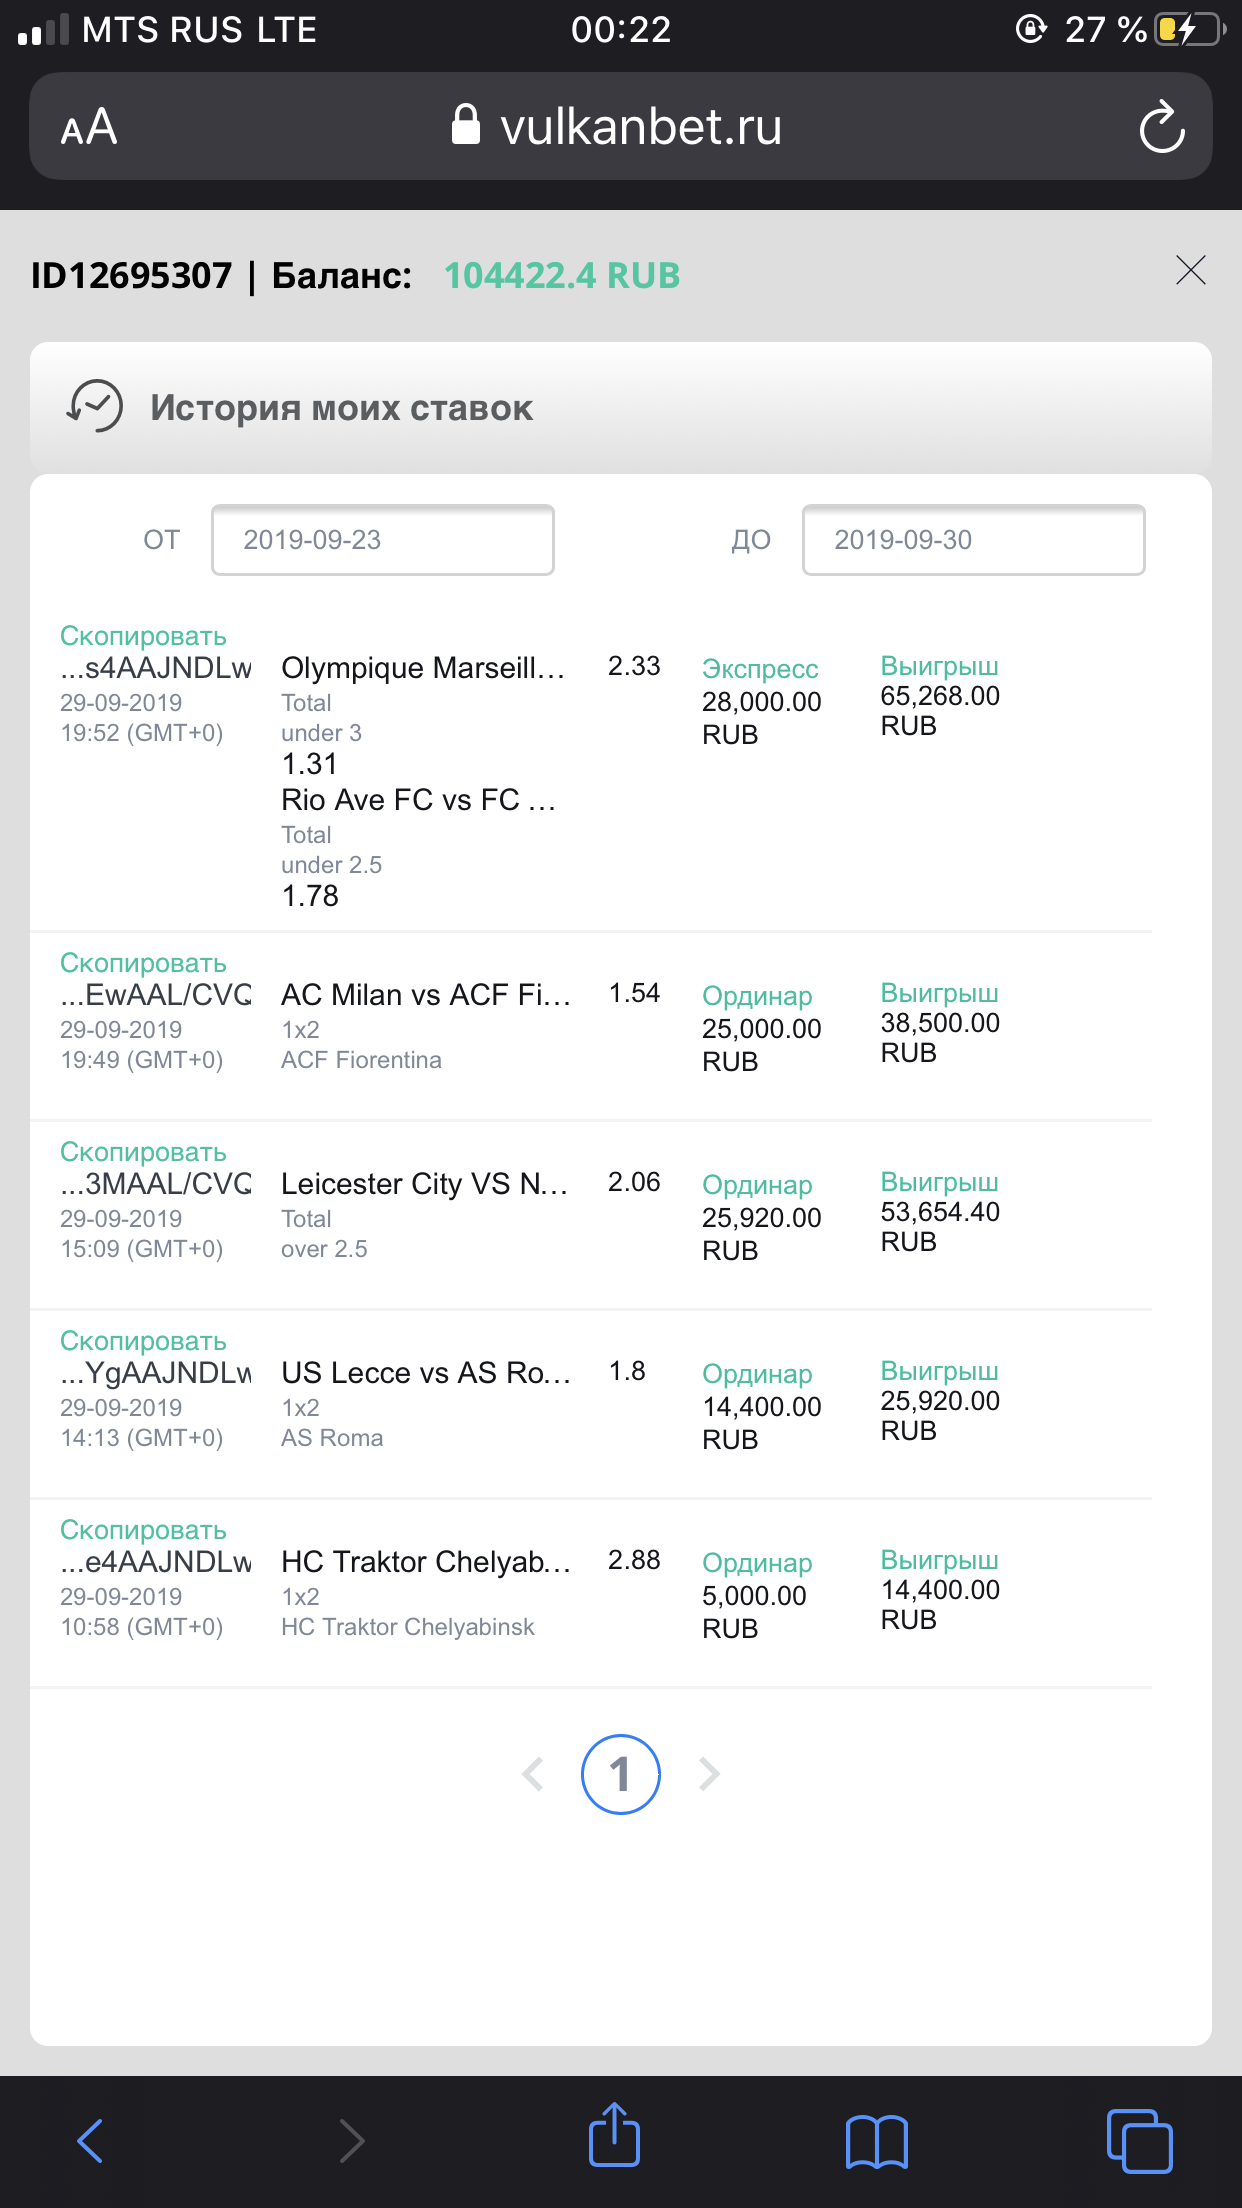
Task: Select the end date field 2019-09-30
Action: click(x=974, y=540)
